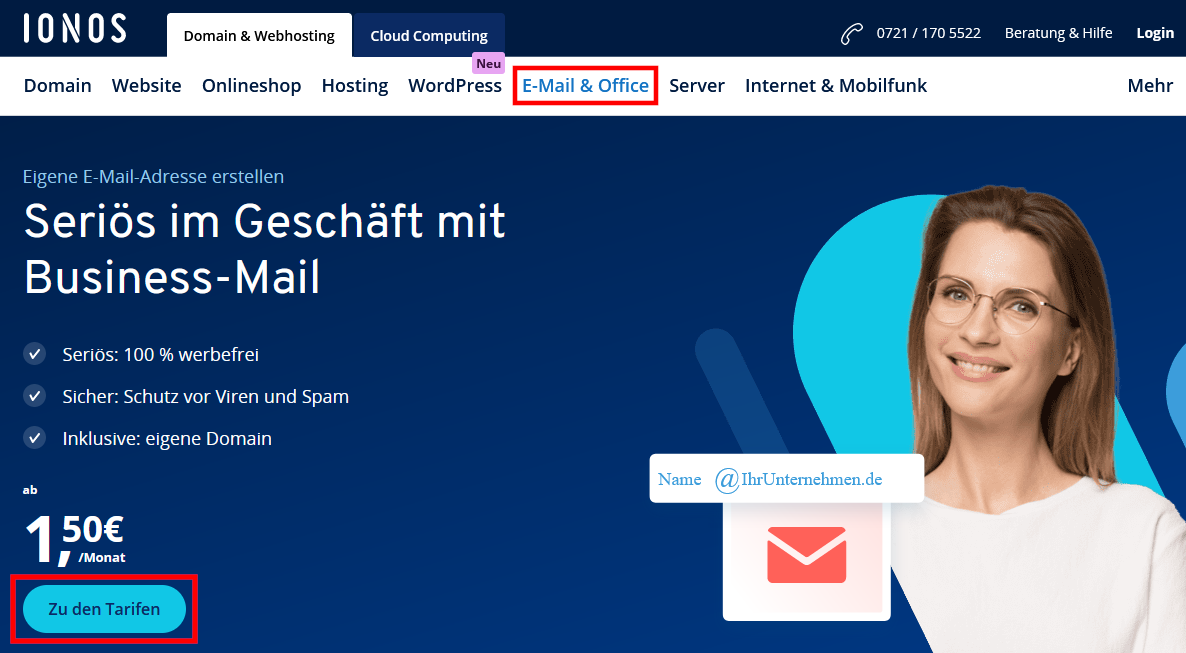Expand the Mehr menu
Viewport: 1186px width, 653px height.
click(x=1150, y=86)
